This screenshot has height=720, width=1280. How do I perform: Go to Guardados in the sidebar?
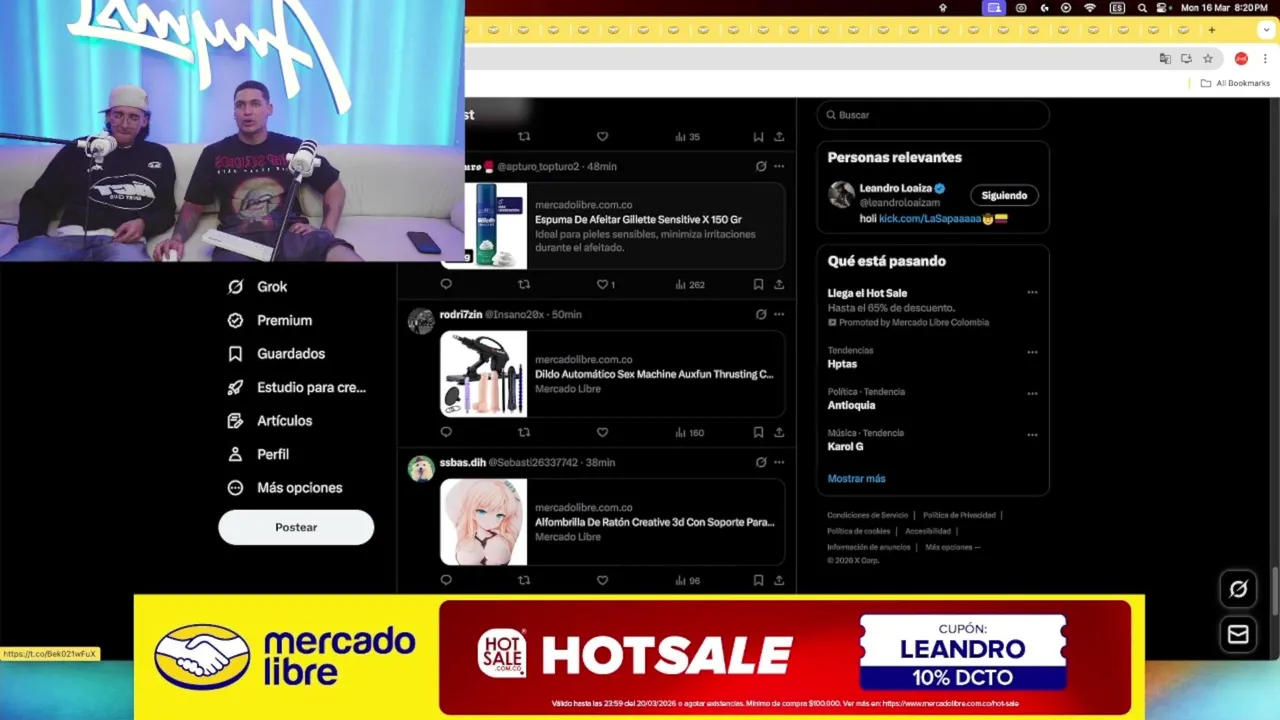pyautogui.click(x=276, y=353)
